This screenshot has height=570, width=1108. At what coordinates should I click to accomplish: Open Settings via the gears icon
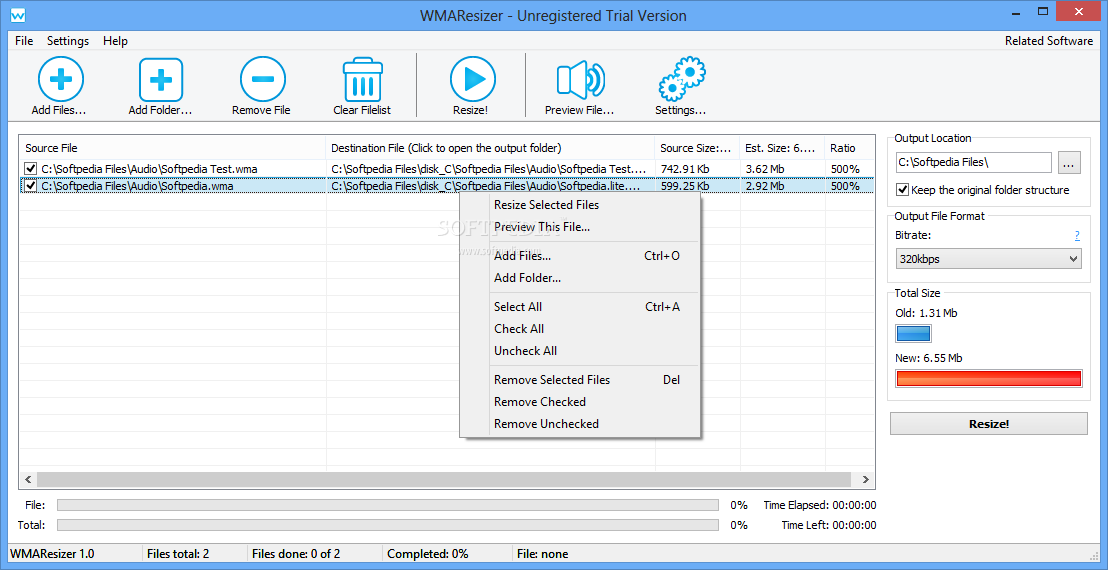pos(681,79)
